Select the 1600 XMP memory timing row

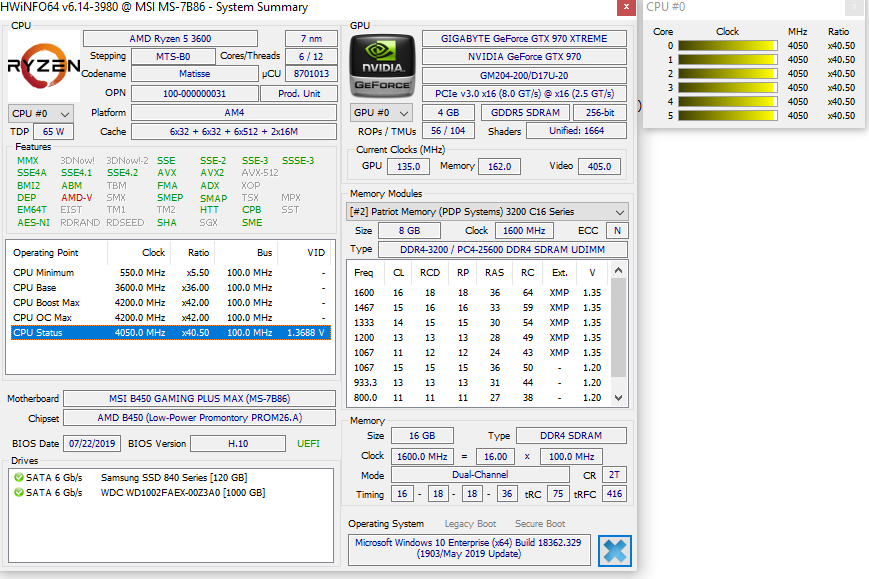(479, 293)
